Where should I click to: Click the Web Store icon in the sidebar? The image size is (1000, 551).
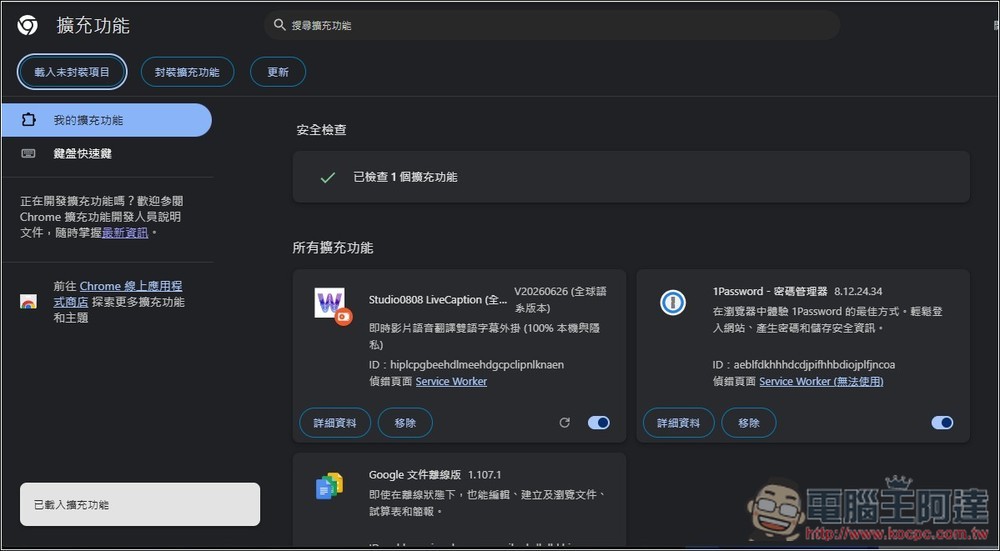(28, 302)
